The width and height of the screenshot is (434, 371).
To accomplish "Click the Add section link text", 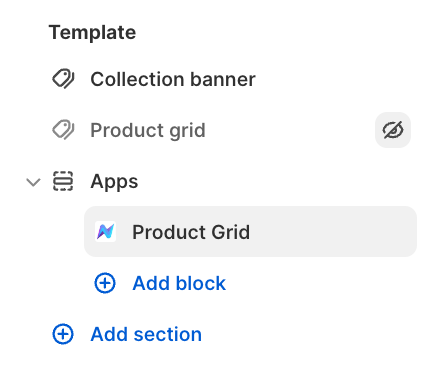I will tap(146, 334).
